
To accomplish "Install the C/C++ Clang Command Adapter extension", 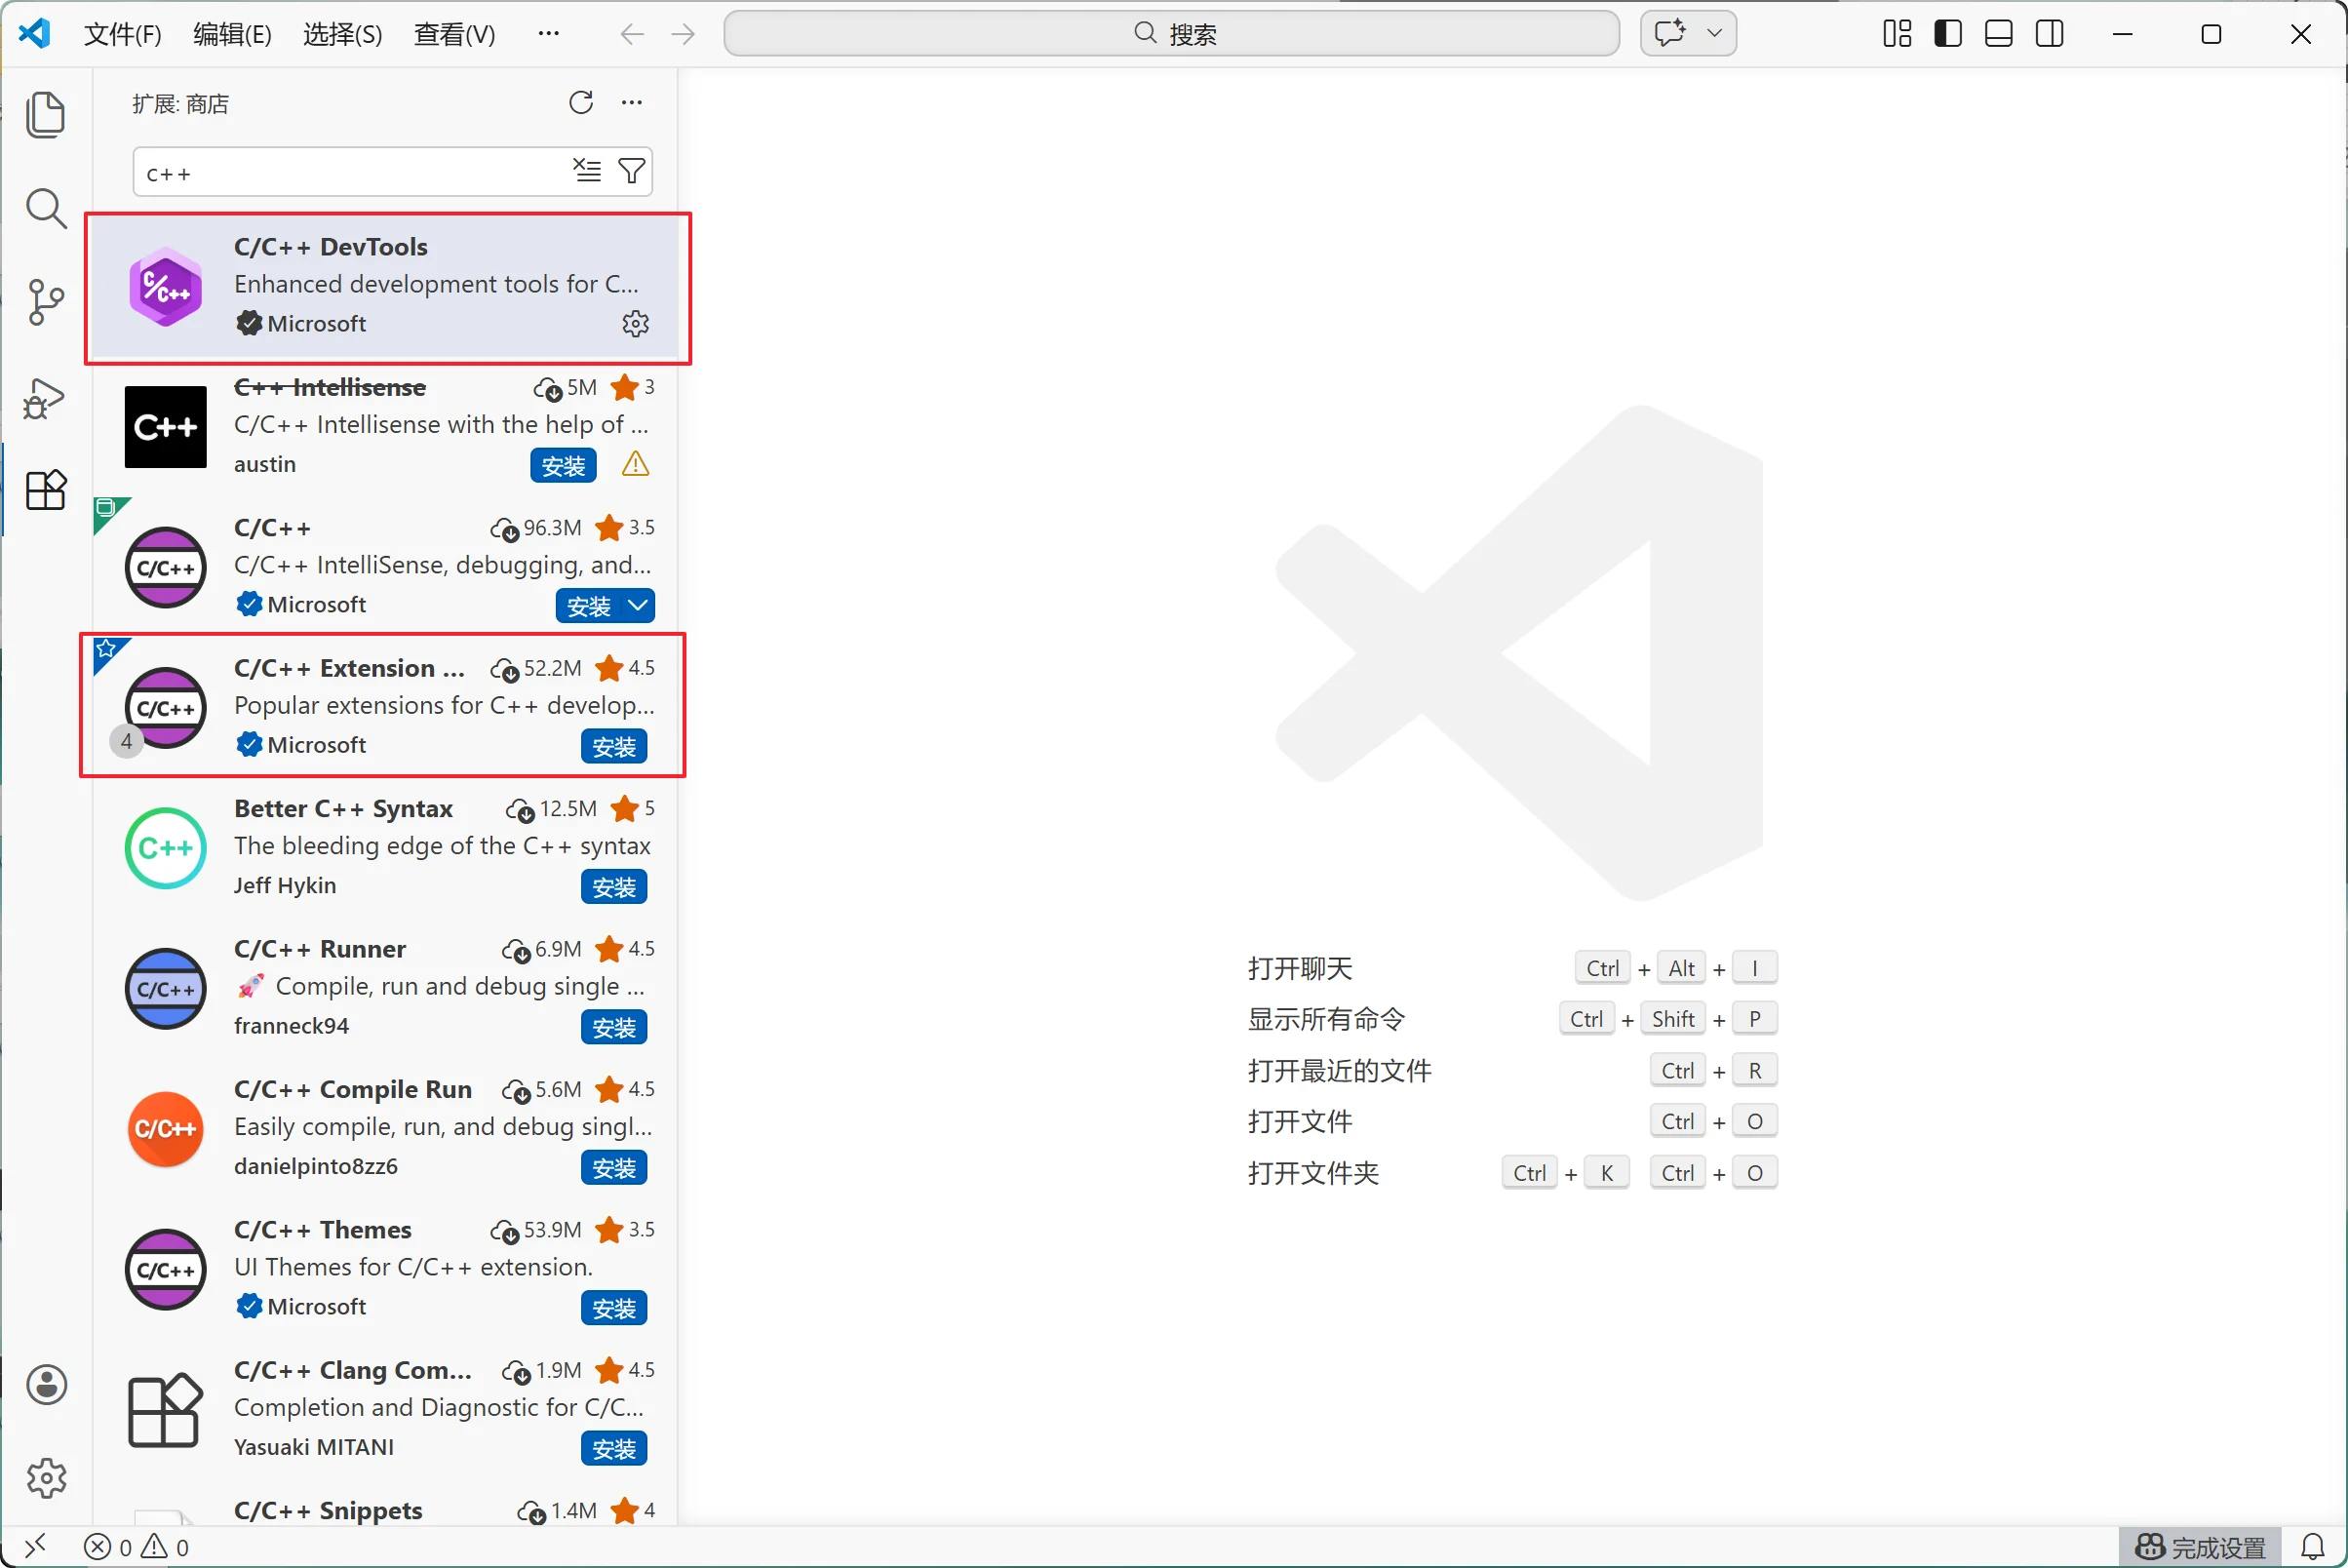I will click(x=614, y=1448).
